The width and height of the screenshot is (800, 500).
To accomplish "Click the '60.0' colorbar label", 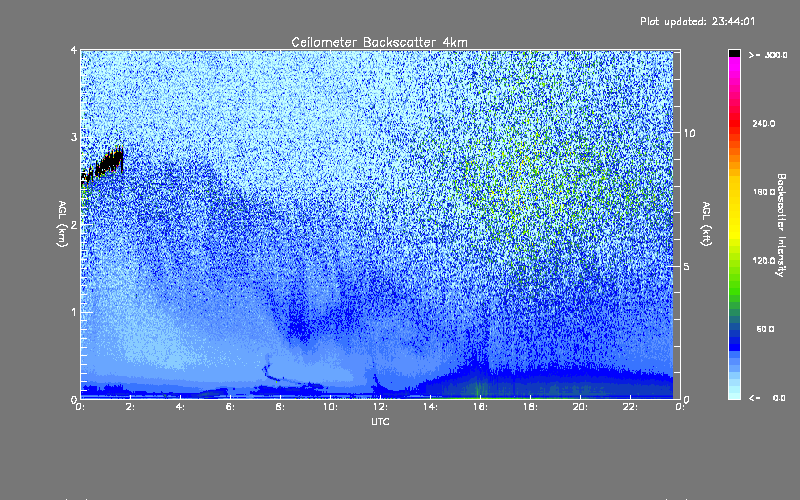I will pos(765,329).
